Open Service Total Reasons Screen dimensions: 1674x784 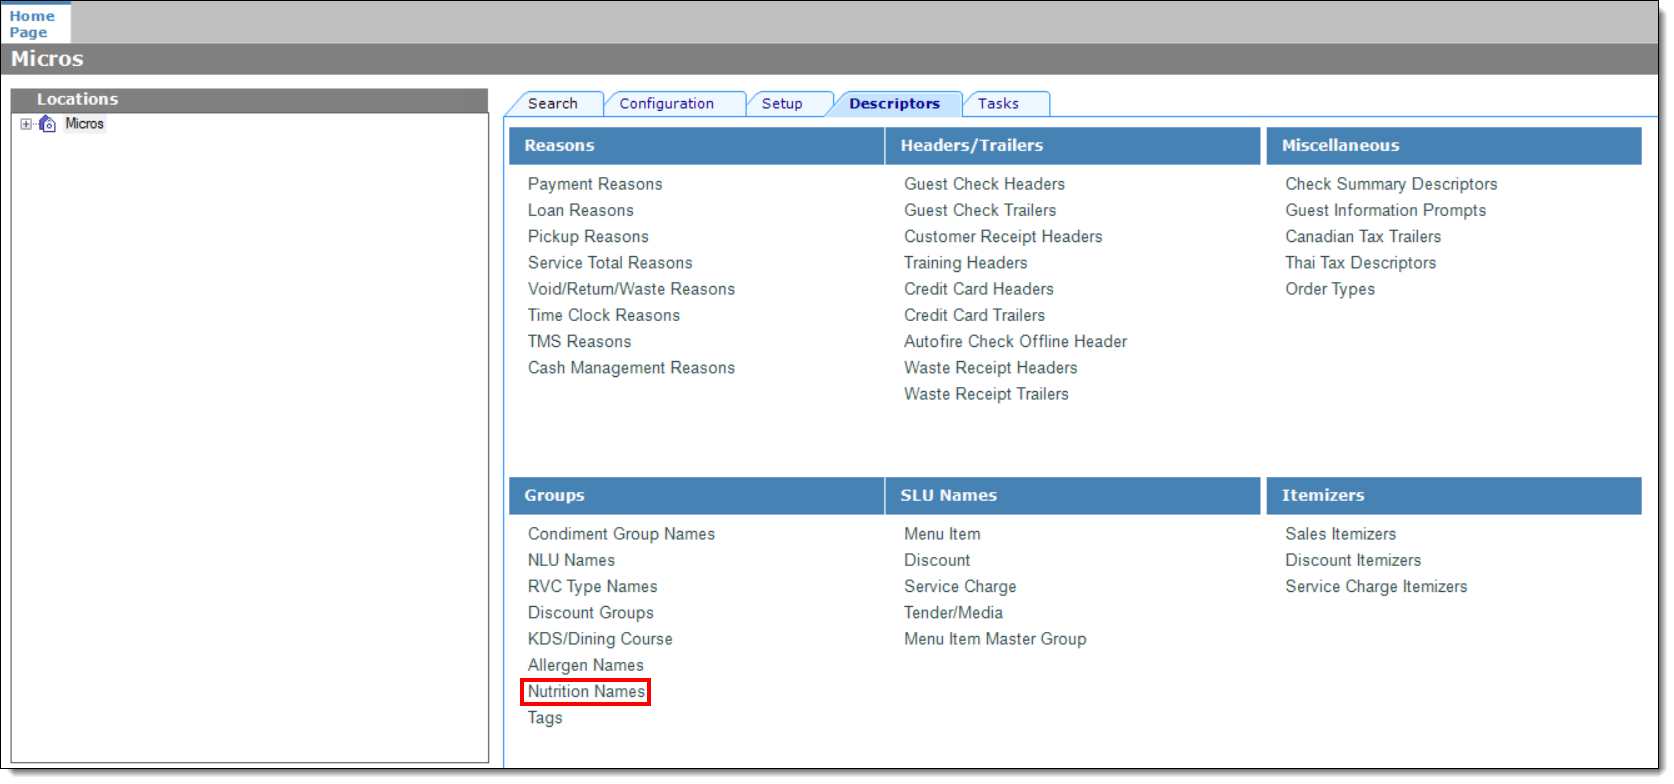point(610,262)
